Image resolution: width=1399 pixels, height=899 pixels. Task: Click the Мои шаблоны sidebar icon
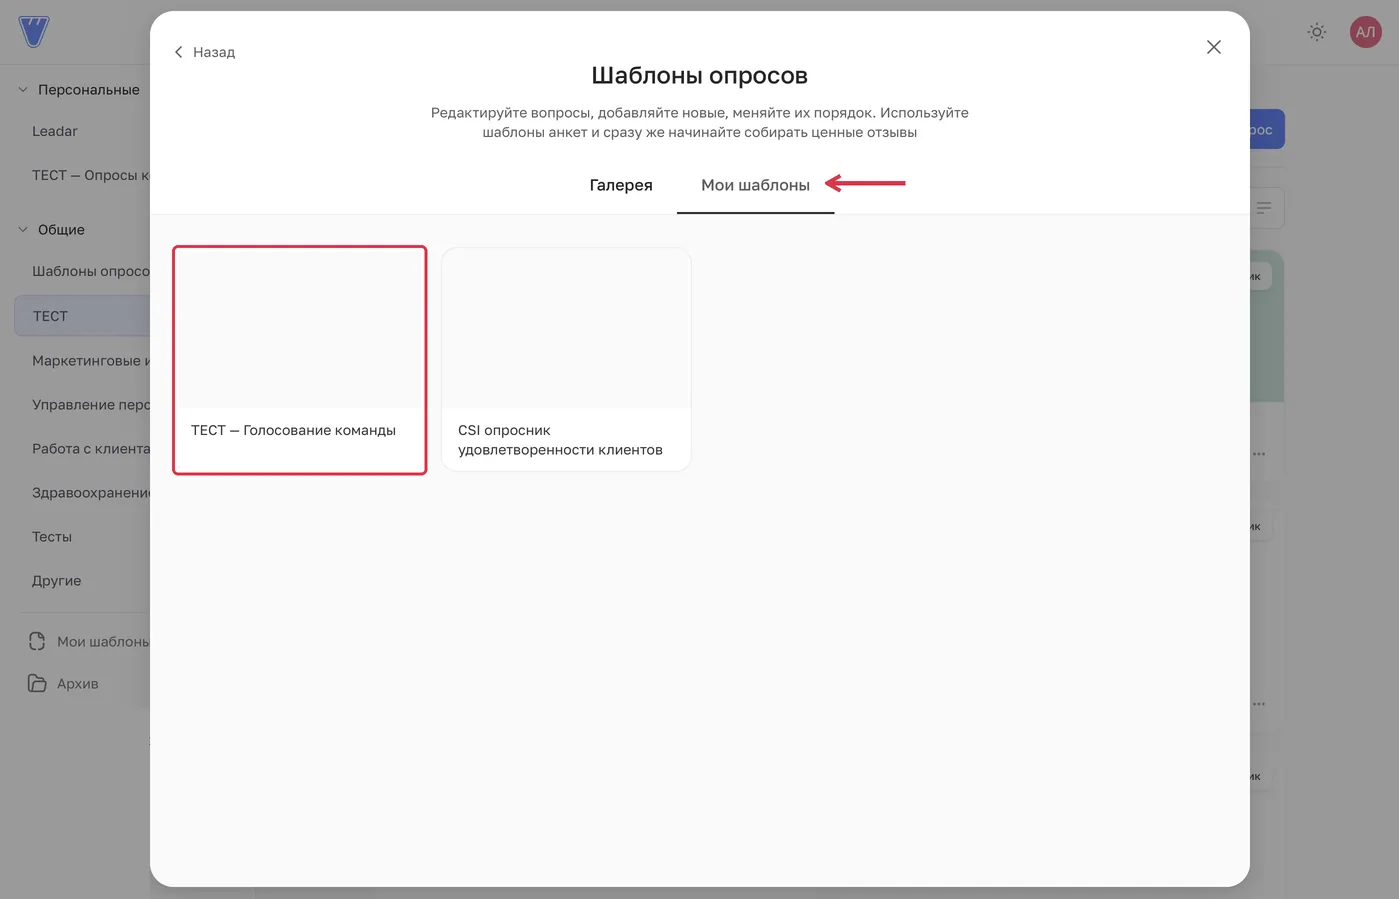coord(37,641)
